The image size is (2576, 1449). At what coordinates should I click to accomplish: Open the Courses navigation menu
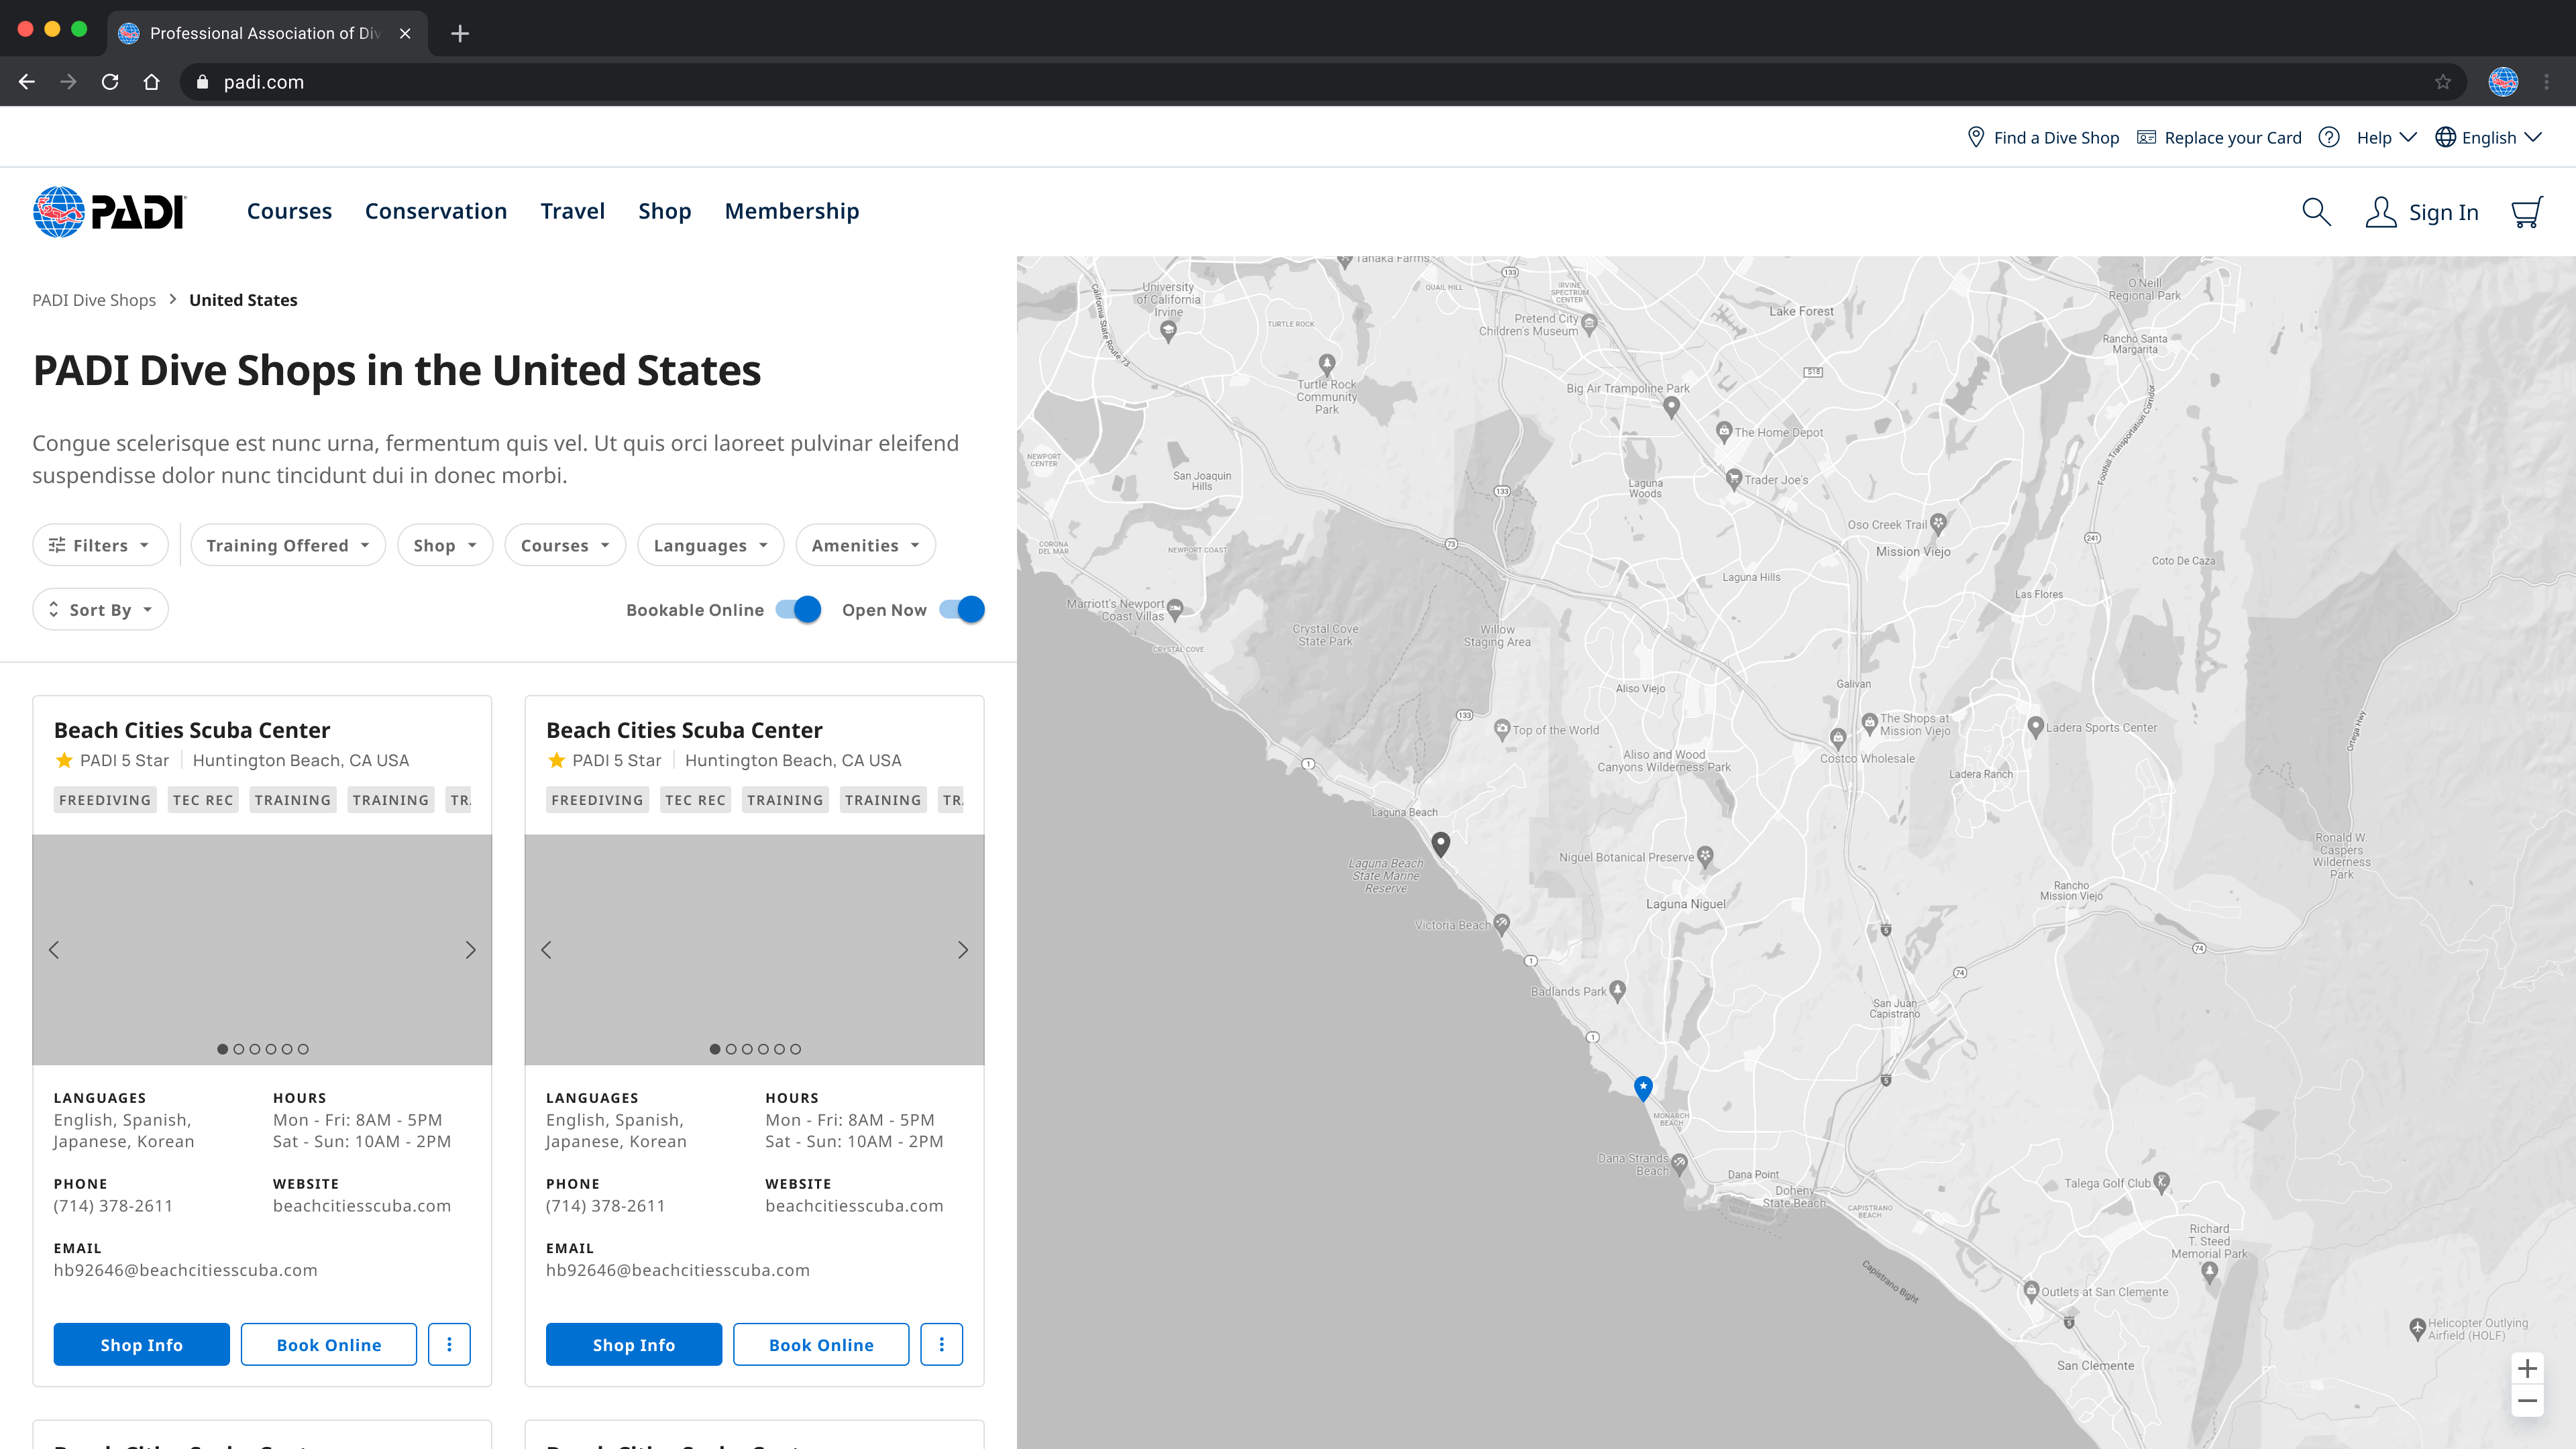(x=289, y=211)
